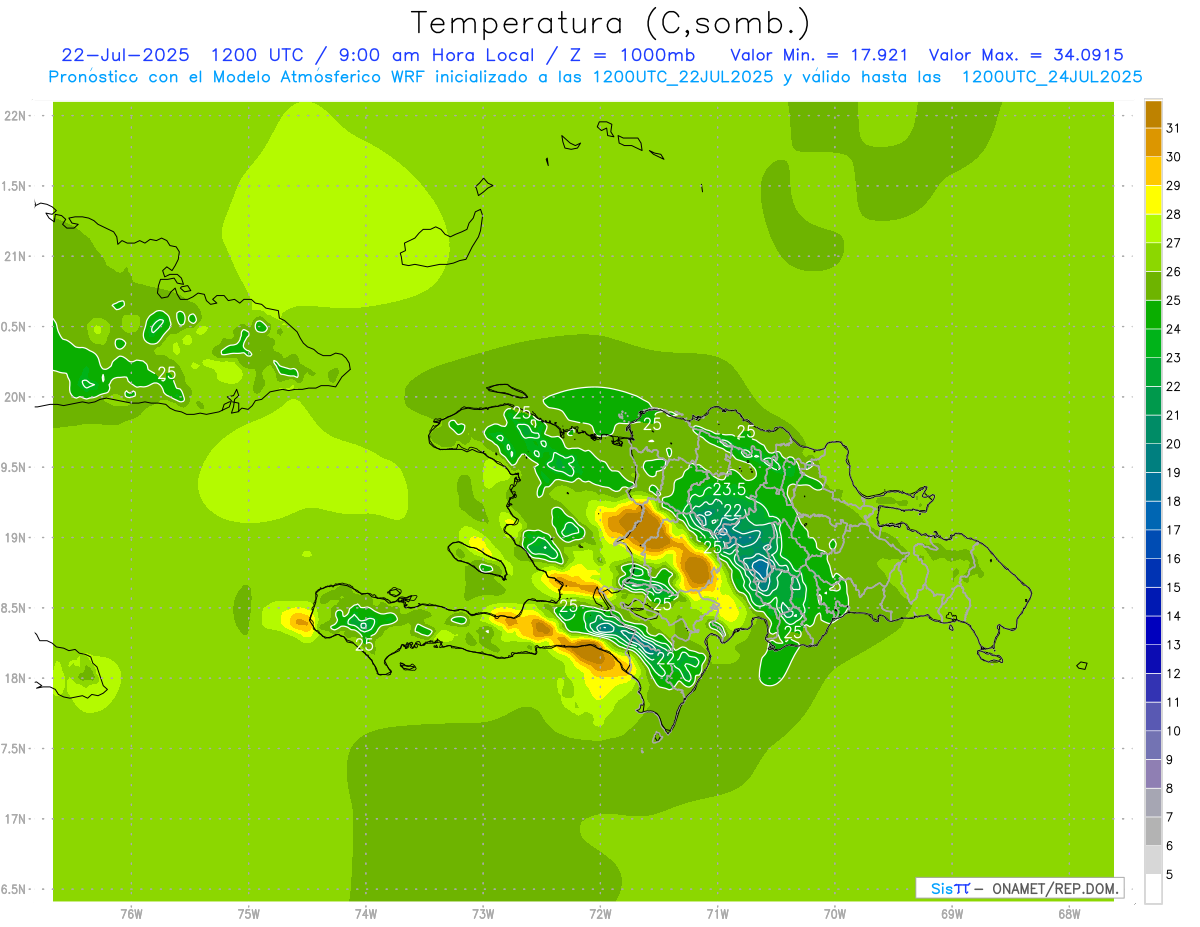Pick the yellow legend band between 28 and 29

click(x=1153, y=200)
